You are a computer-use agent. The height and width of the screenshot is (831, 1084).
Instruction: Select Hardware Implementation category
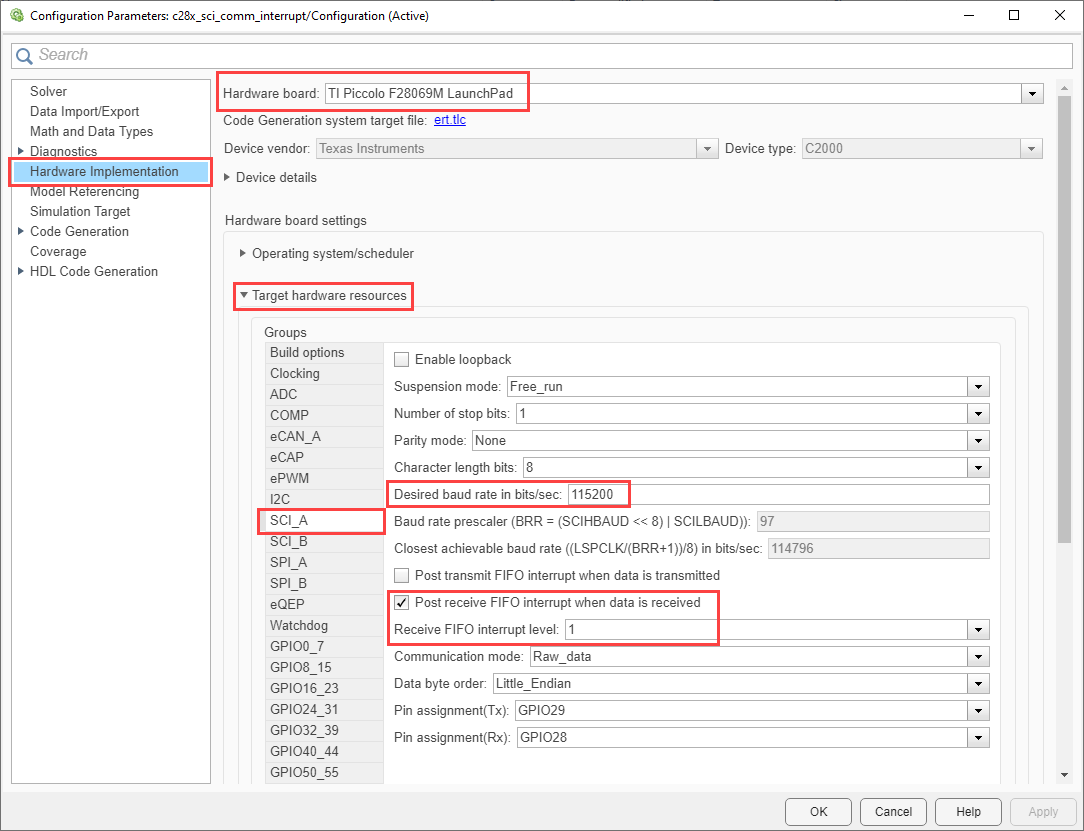click(111, 171)
